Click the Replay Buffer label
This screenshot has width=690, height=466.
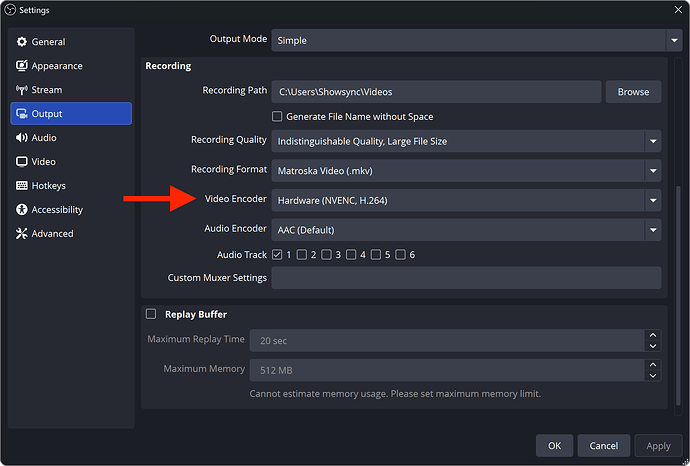pos(196,314)
